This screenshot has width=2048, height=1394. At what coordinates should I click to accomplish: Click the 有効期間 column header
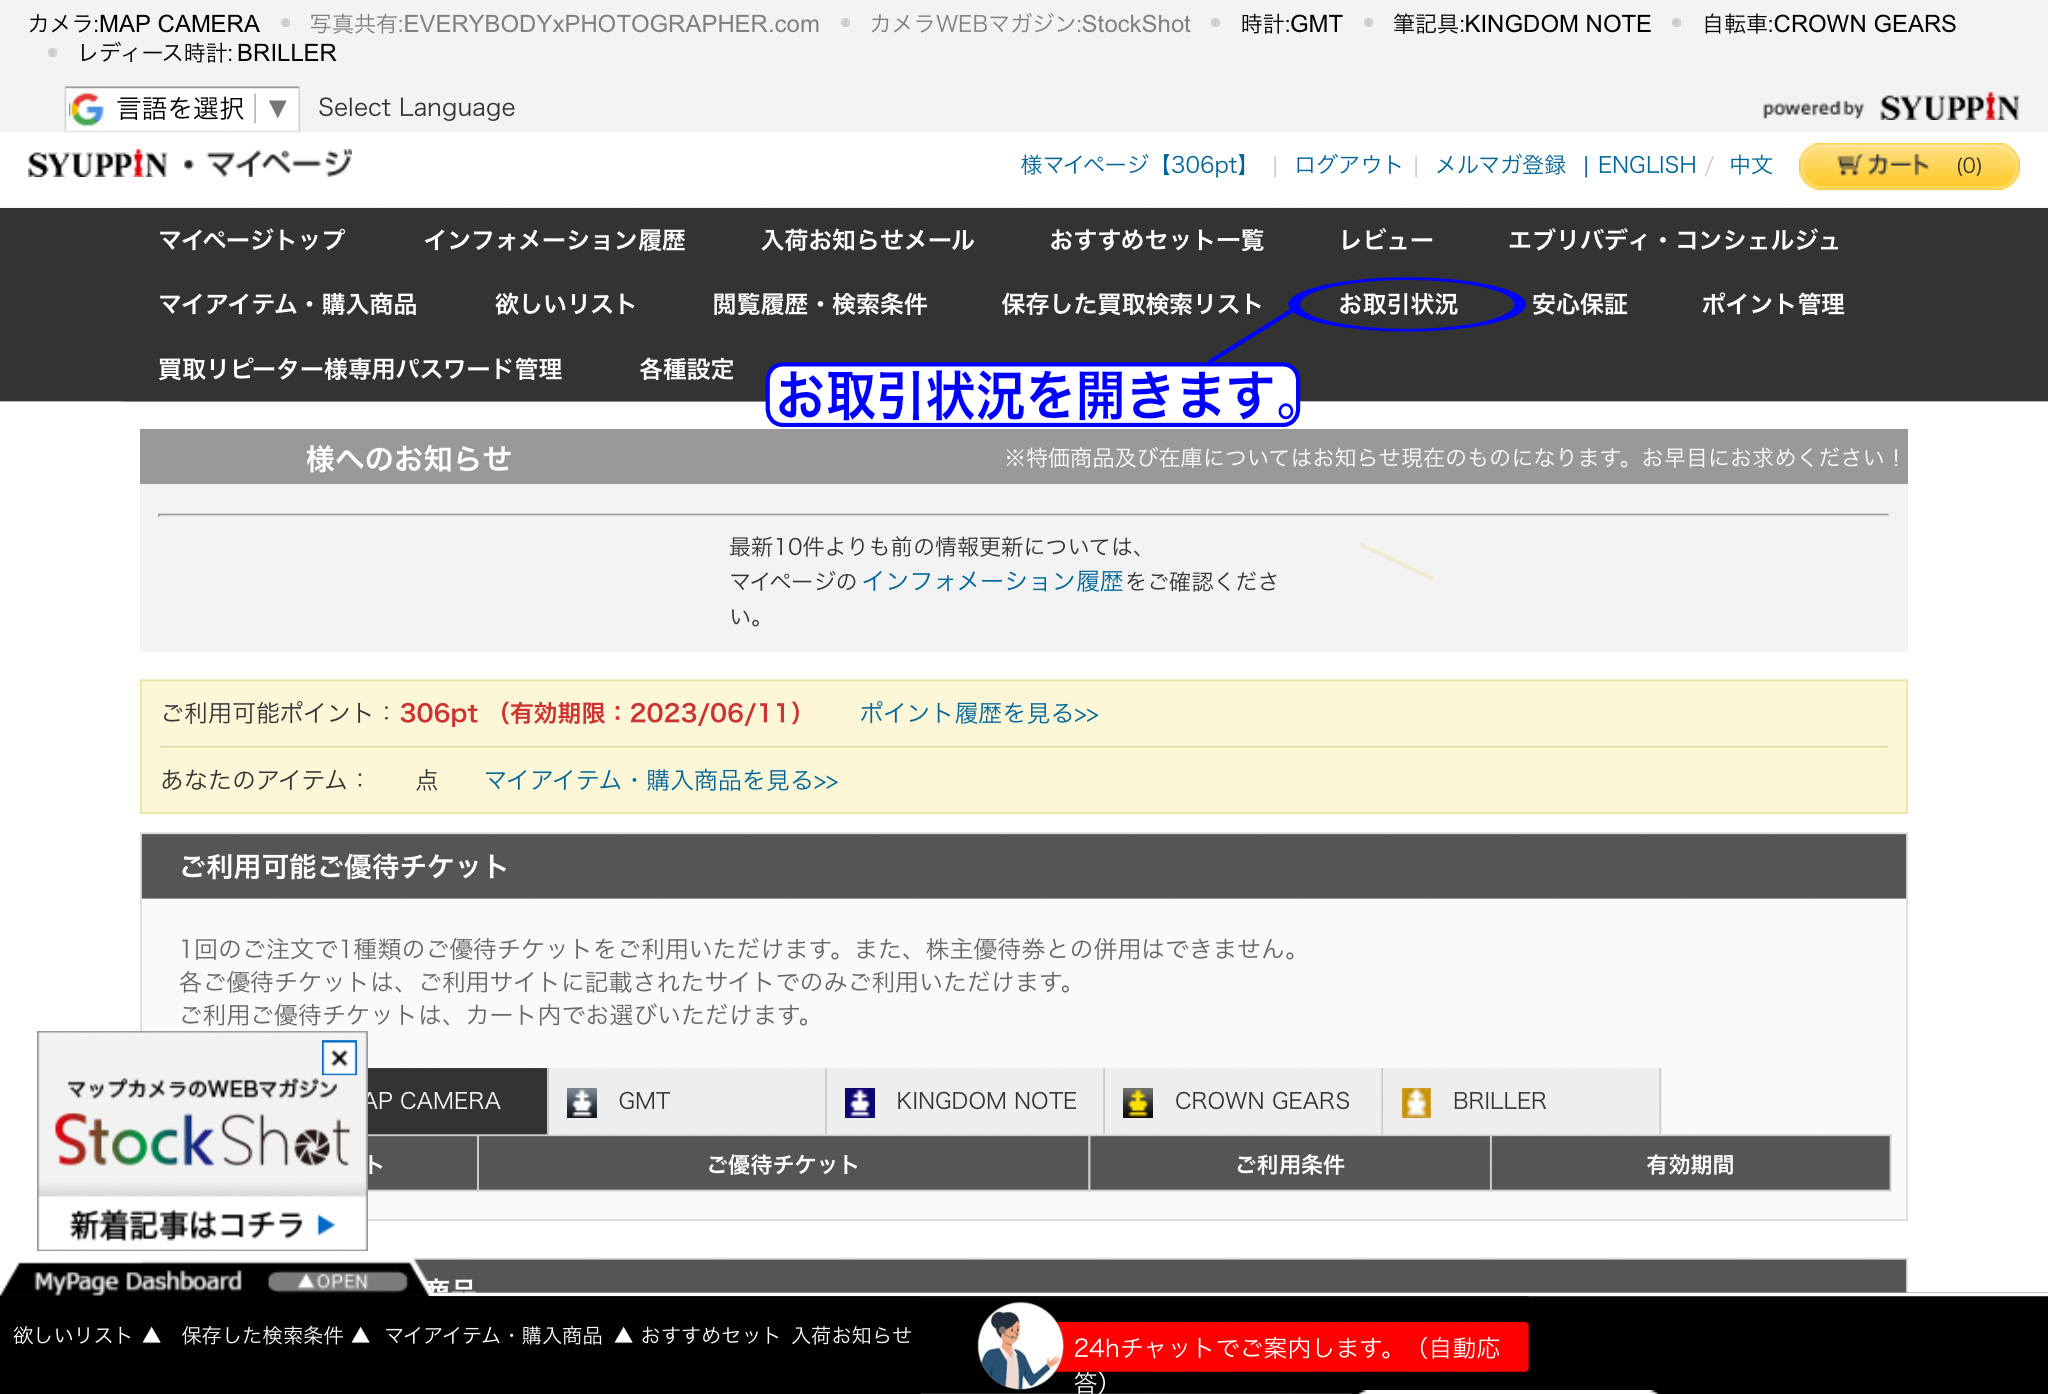point(1690,1164)
